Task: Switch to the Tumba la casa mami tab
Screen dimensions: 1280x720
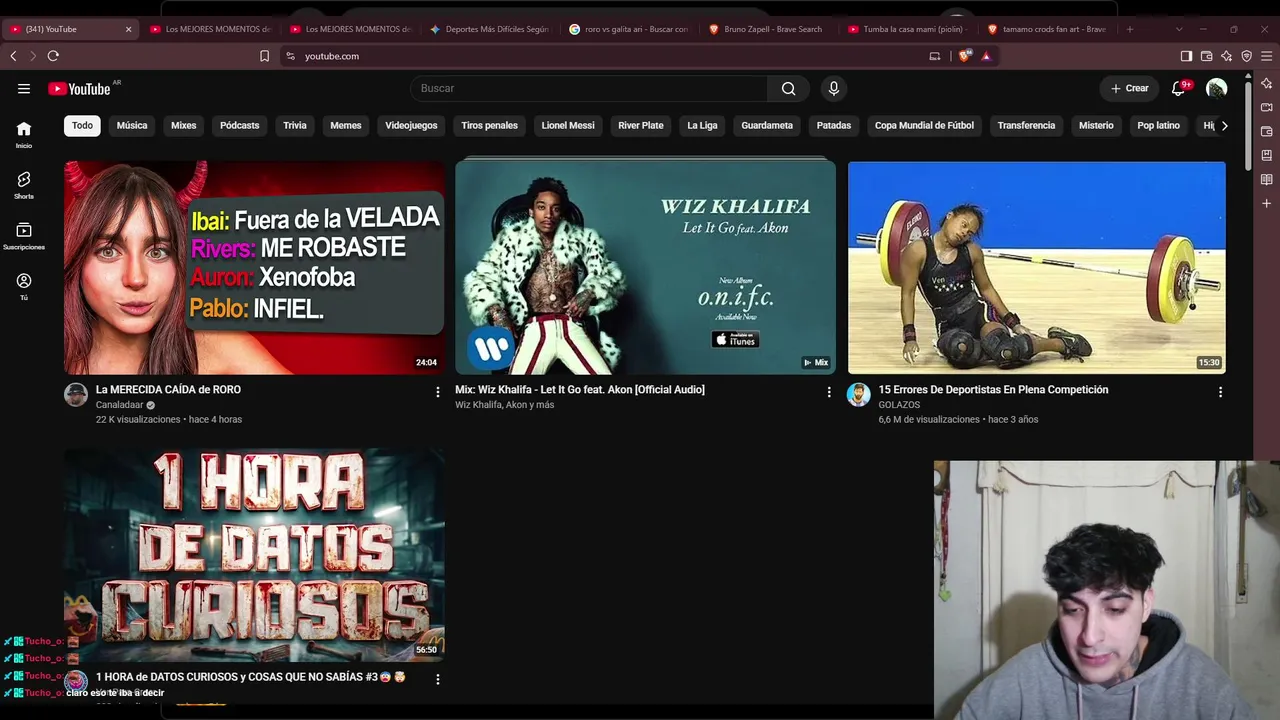Action: [x=907, y=29]
